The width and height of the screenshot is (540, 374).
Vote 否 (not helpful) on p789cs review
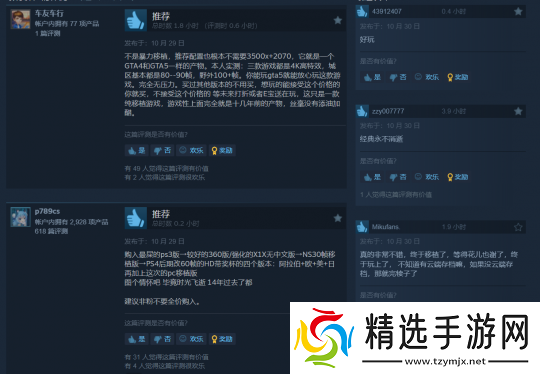162,339
